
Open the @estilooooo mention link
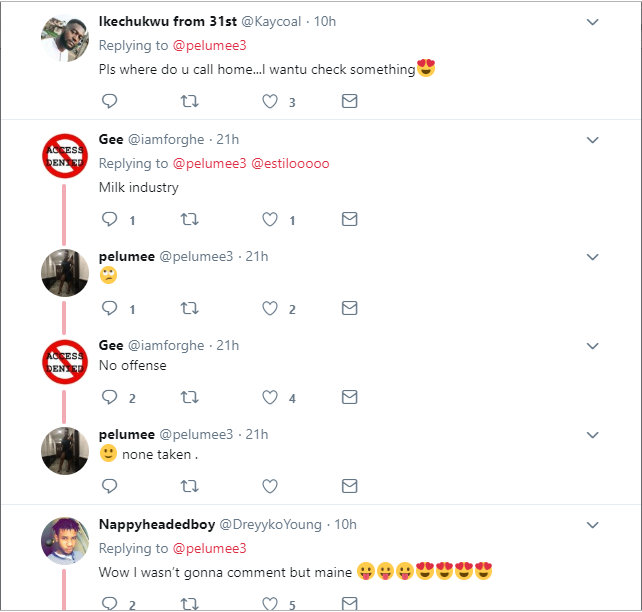tap(290, 163)
